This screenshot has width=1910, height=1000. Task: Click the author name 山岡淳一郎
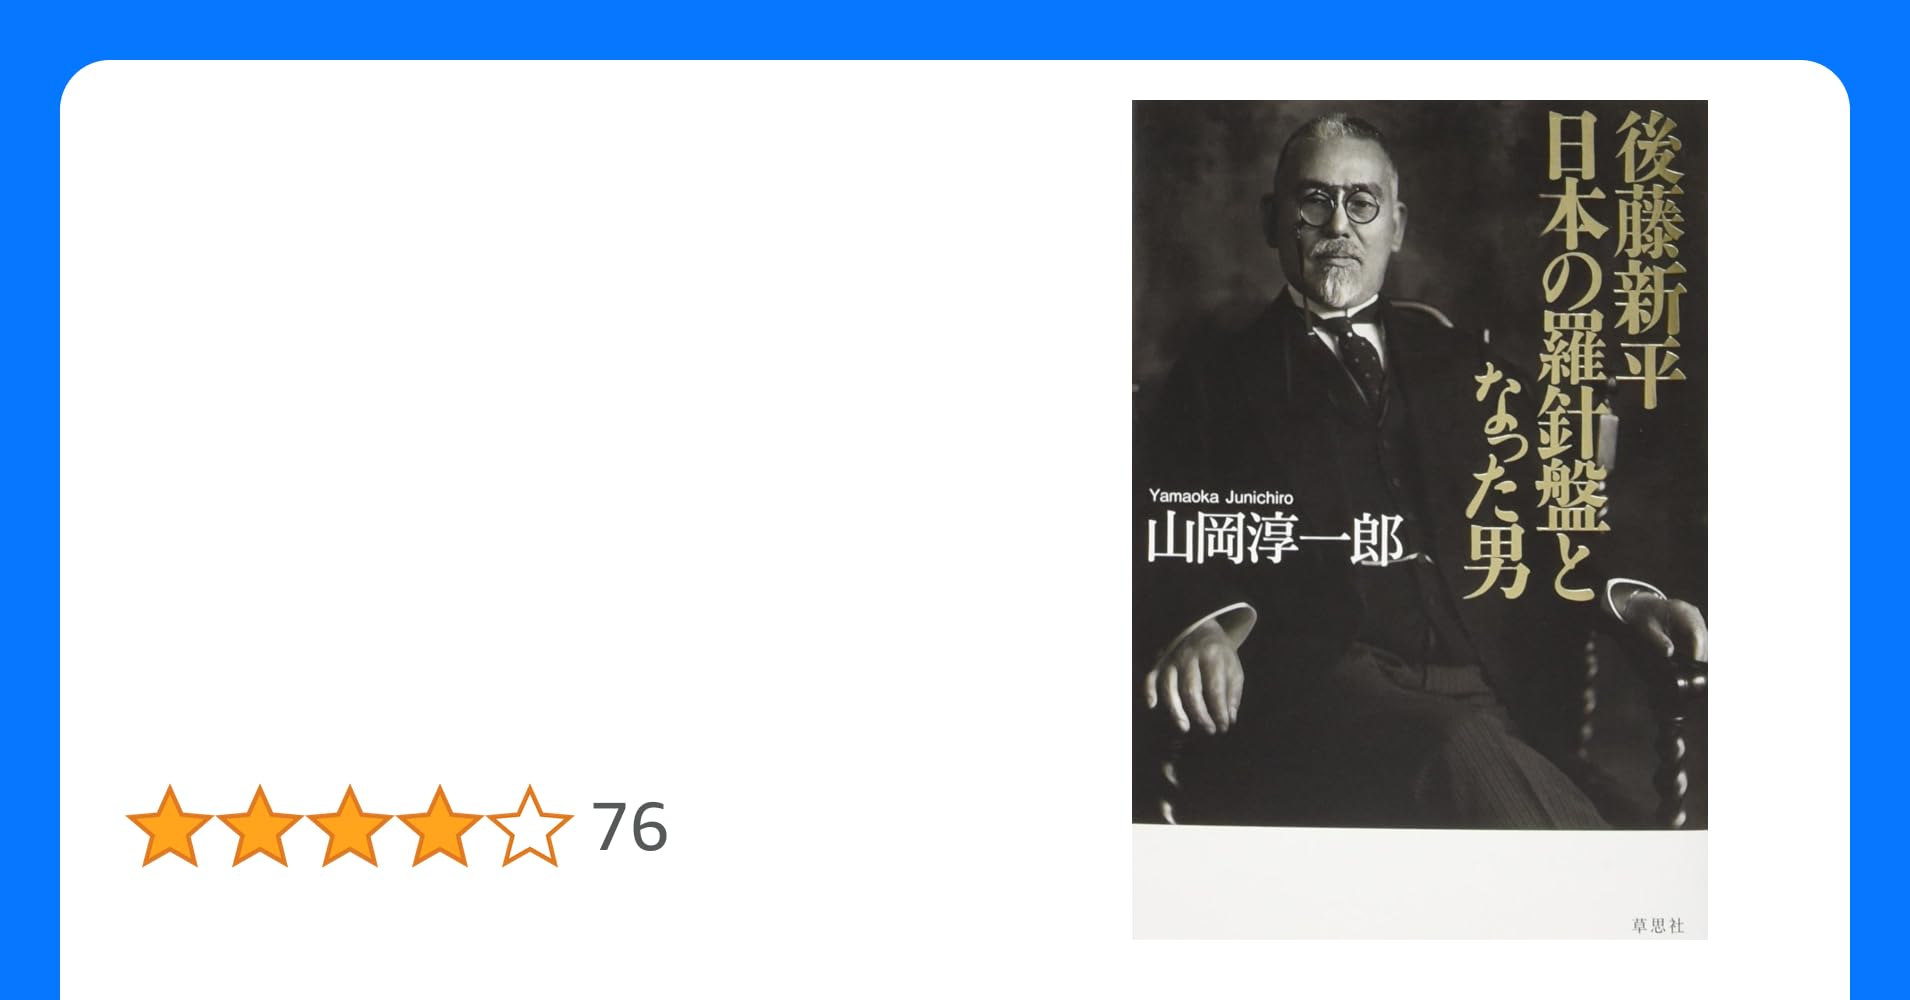1276,540
